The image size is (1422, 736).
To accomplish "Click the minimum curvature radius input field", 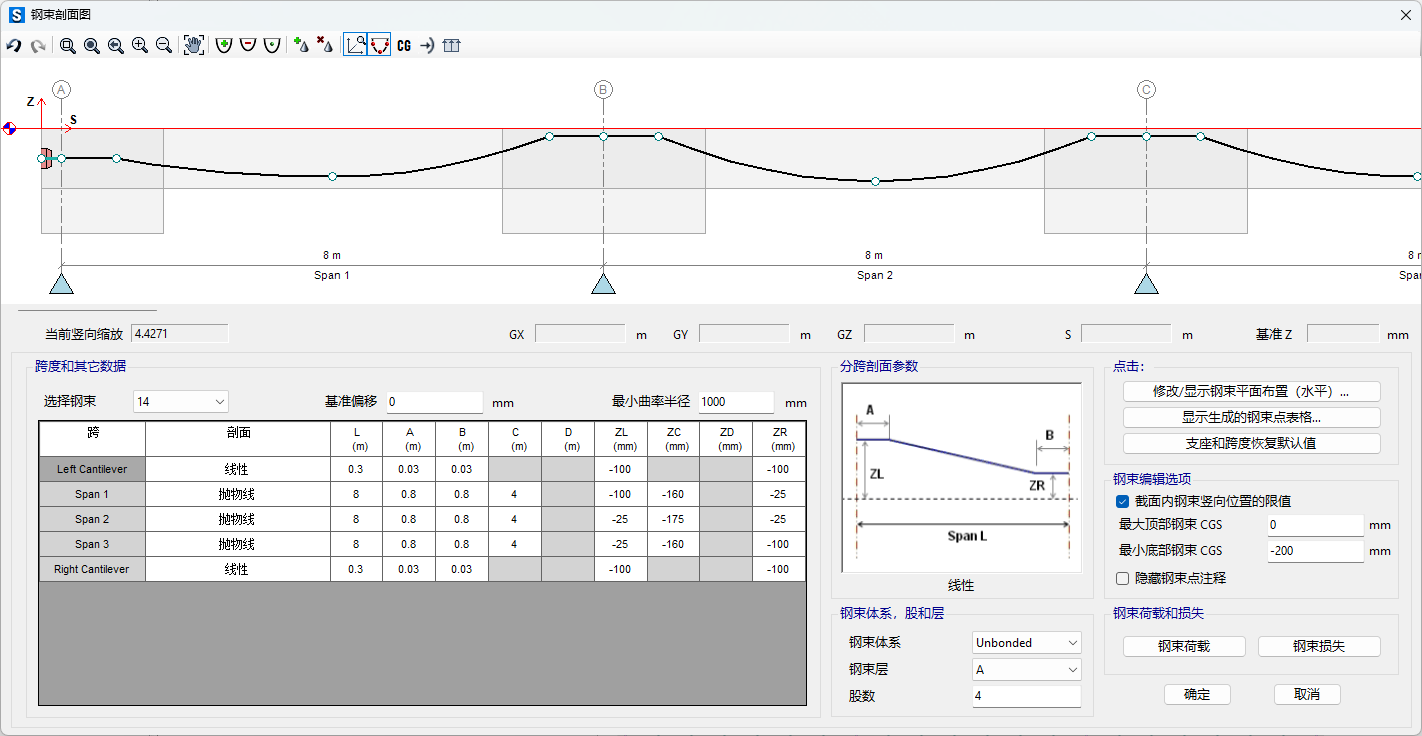I will (x=736, y=402).
